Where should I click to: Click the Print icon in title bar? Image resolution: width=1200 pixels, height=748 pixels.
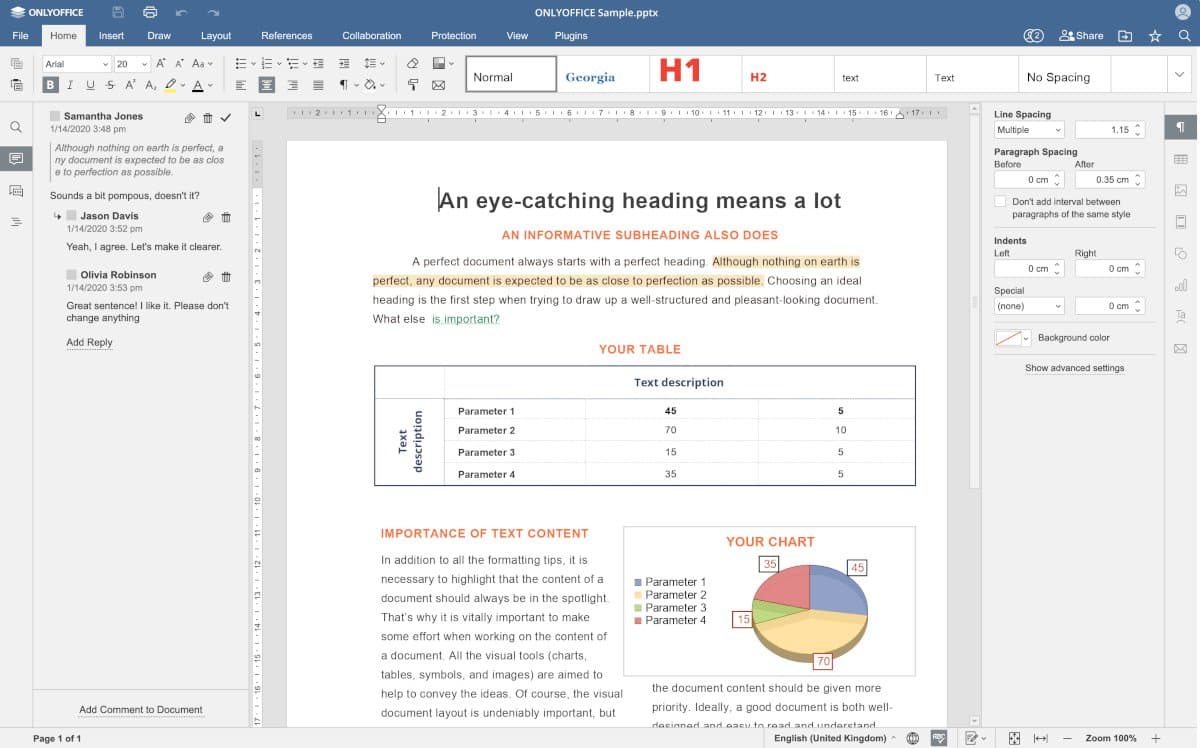click(150, 12)
